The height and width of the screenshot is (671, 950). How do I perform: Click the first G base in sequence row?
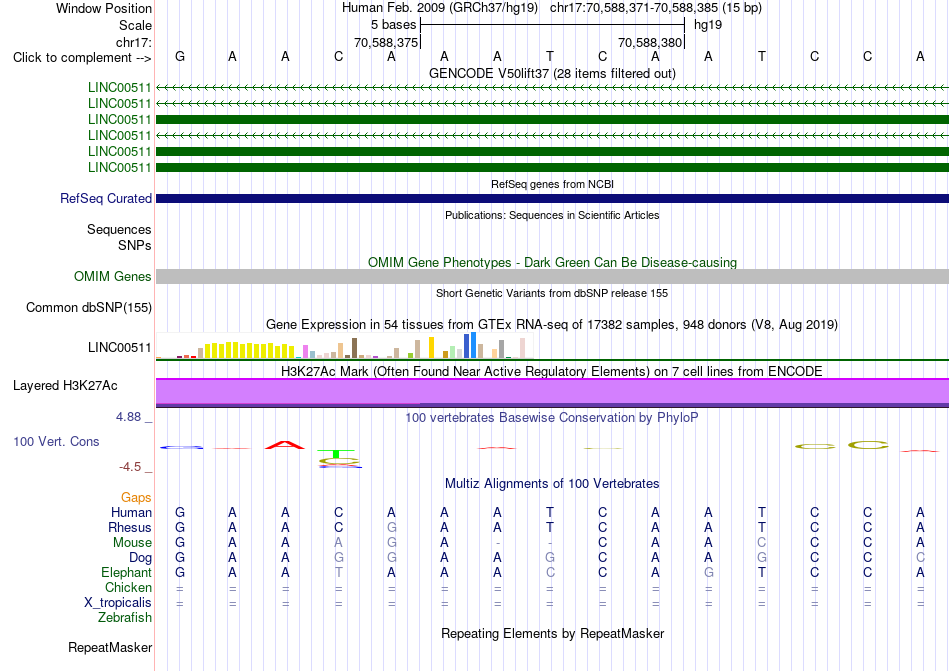(180, 57)
